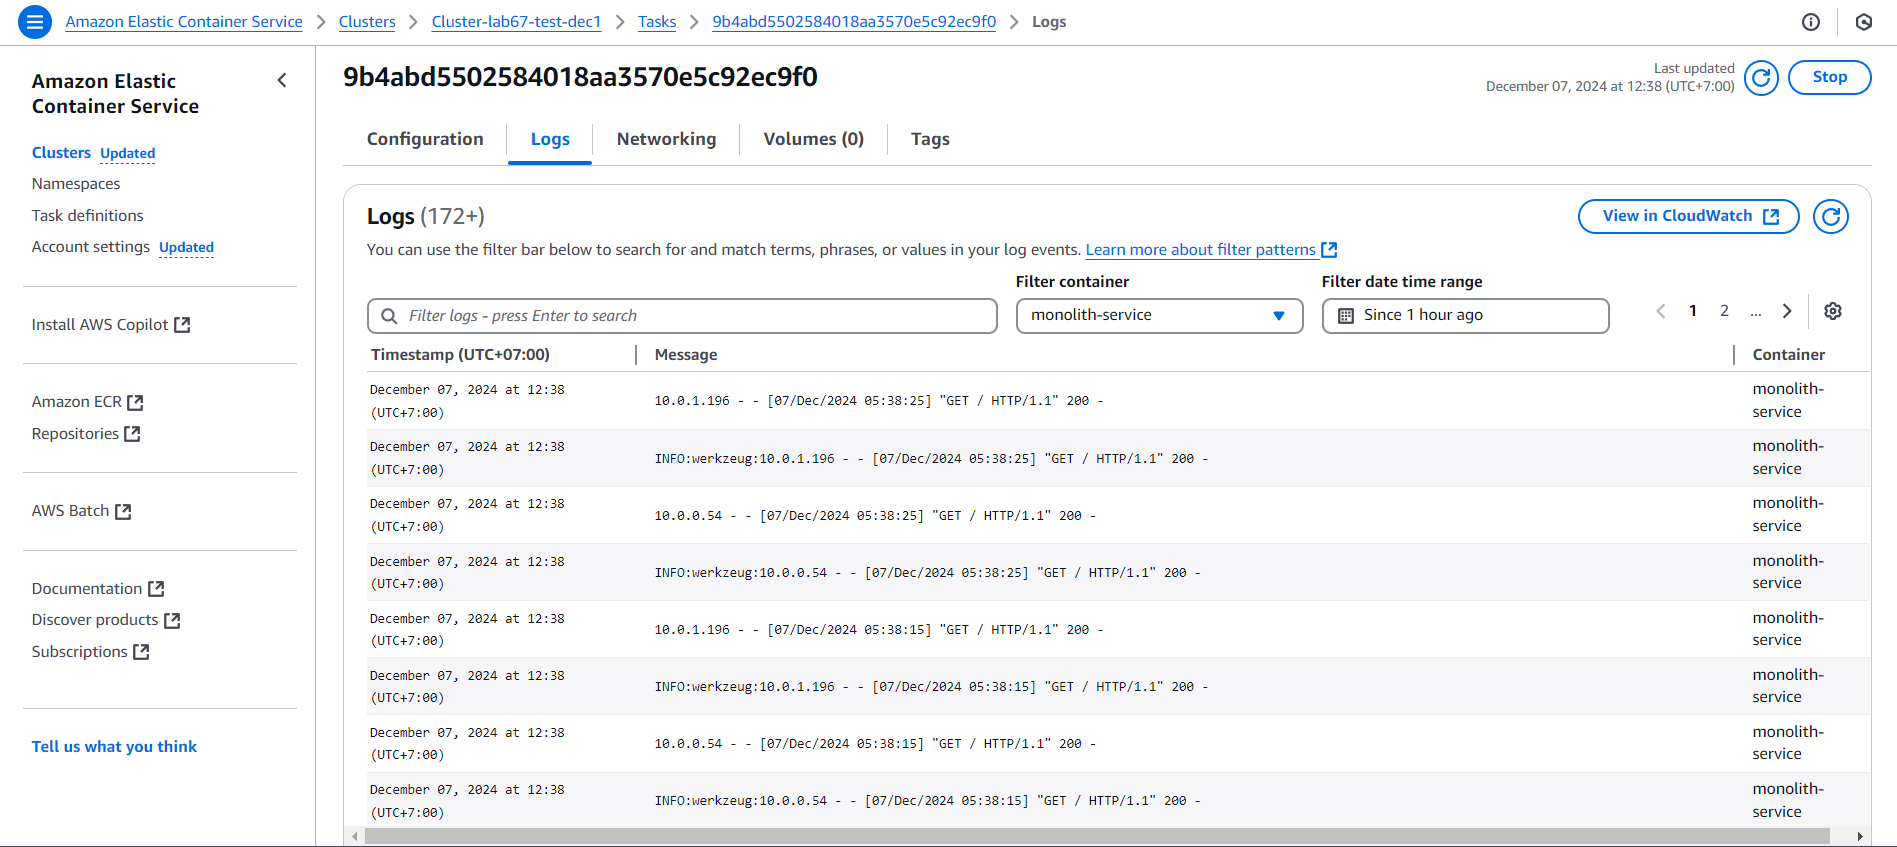Open Account settings in the sidebar

[x=90, y=247]
